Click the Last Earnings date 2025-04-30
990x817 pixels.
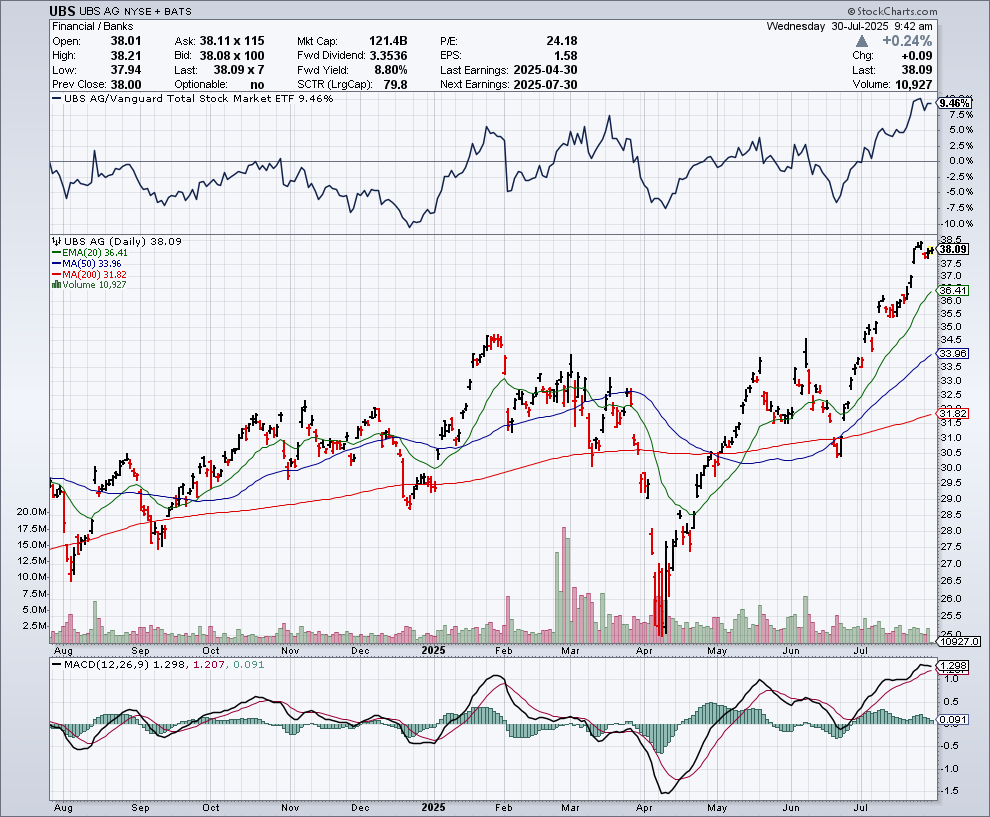[546, 70]
